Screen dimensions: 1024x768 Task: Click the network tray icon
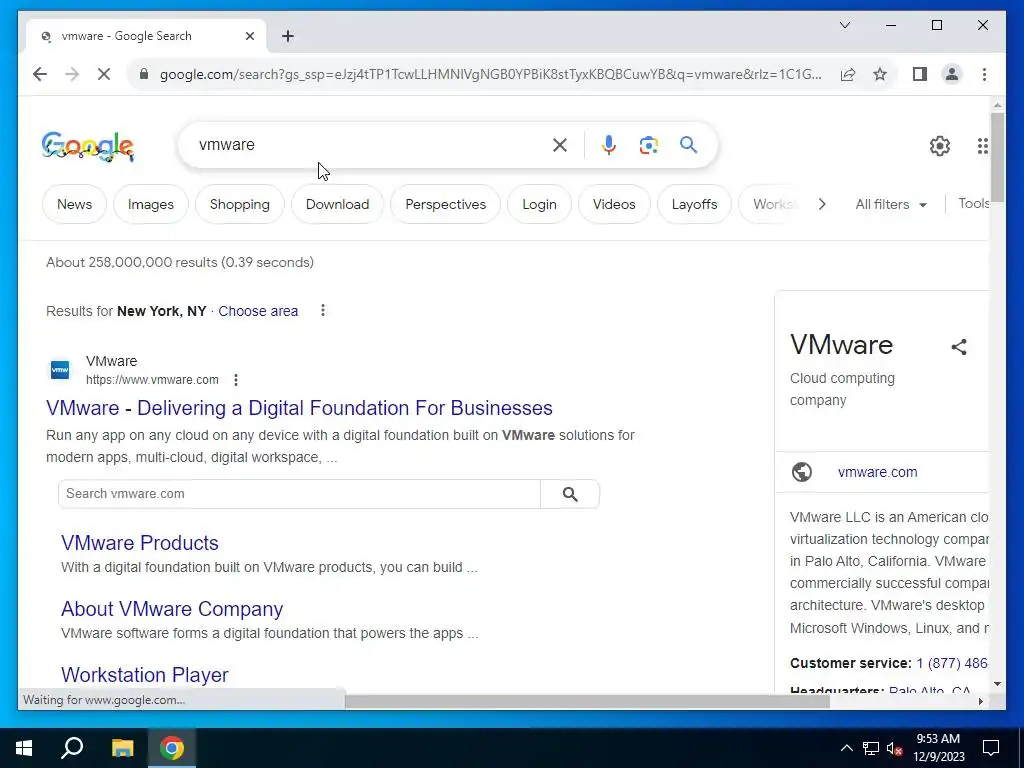871,748
